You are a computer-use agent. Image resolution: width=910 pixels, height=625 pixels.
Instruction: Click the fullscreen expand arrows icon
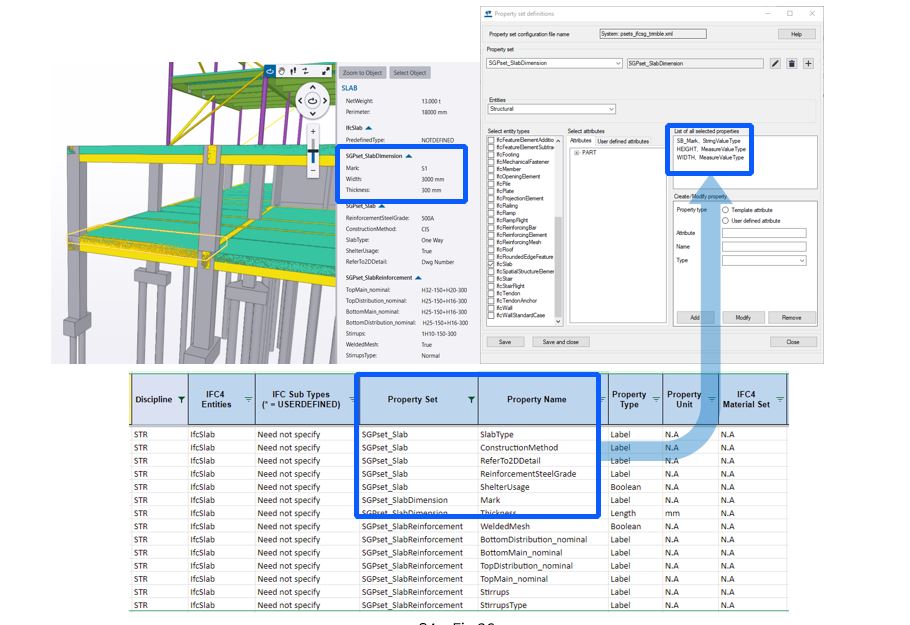point(326,72)
